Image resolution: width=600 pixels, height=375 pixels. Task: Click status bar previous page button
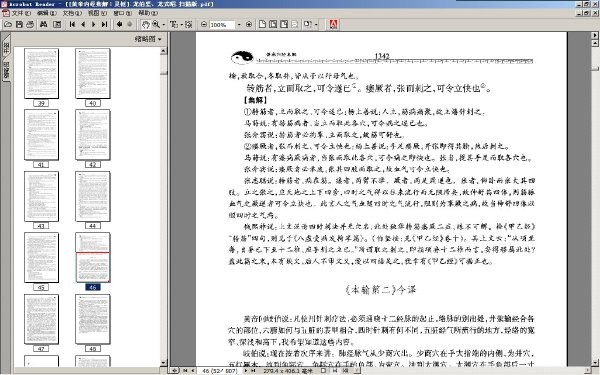tap(193, 370)
